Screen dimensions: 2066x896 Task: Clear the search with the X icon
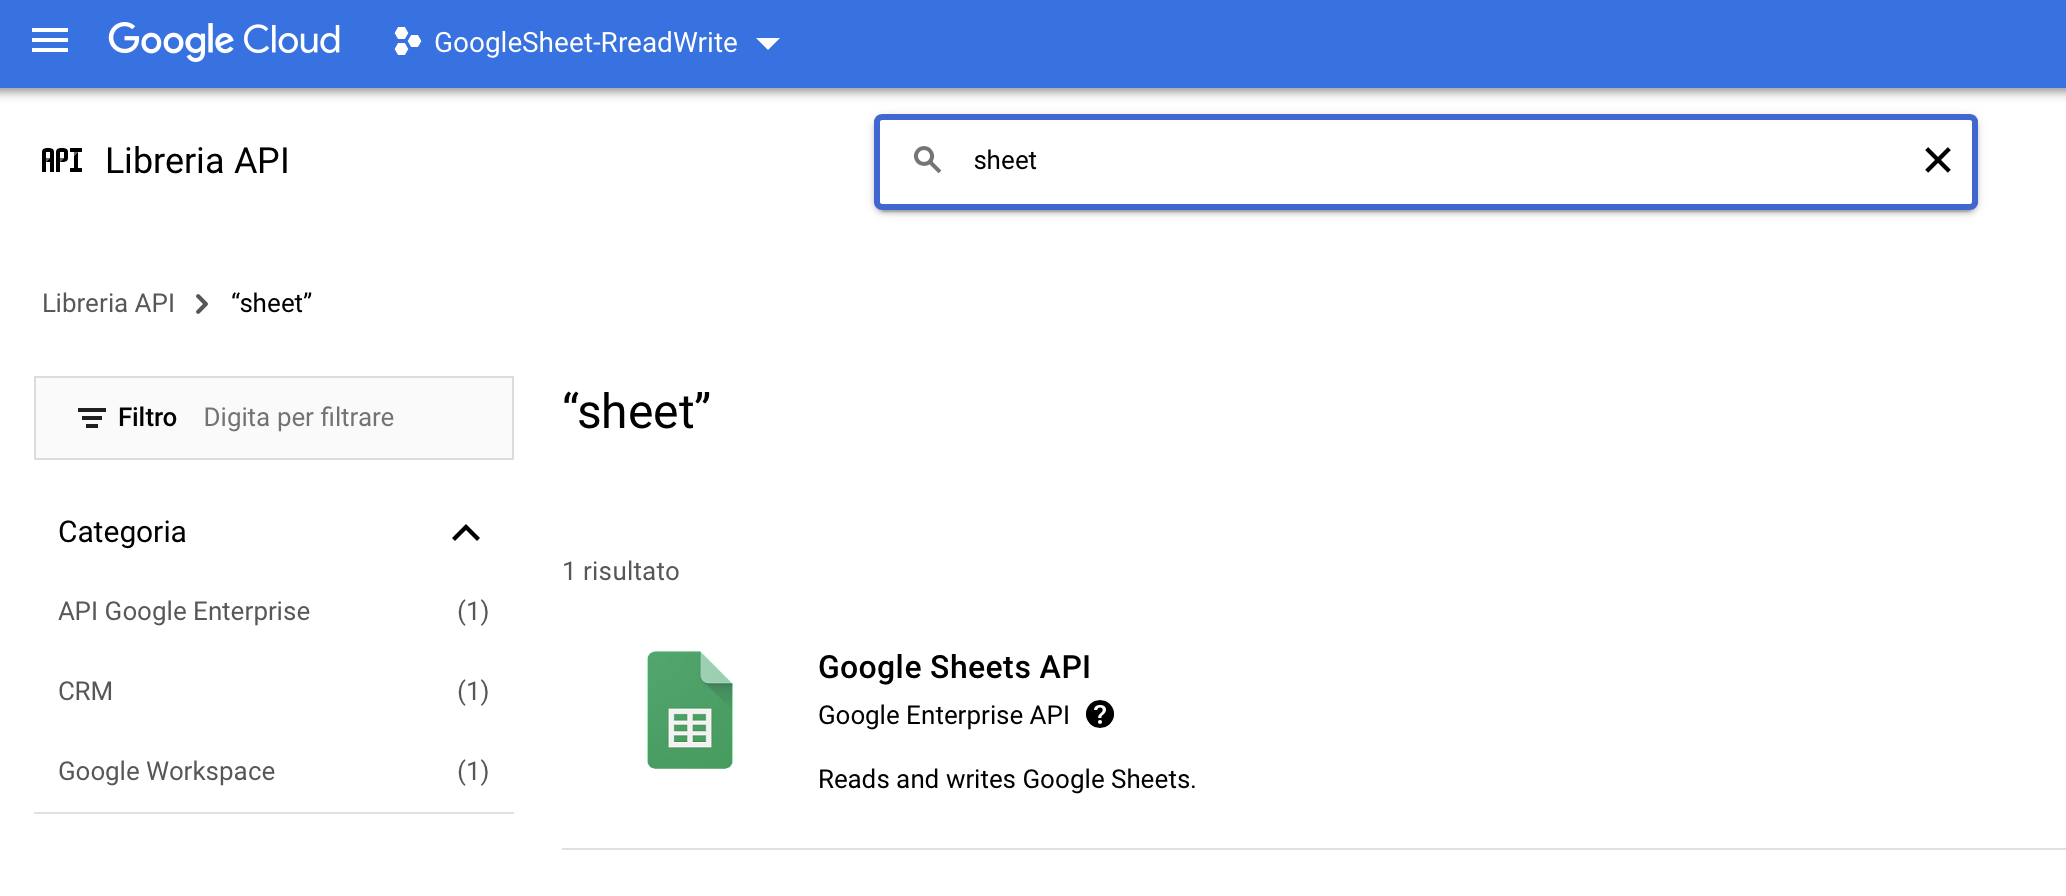click(x=1938, y=160)
